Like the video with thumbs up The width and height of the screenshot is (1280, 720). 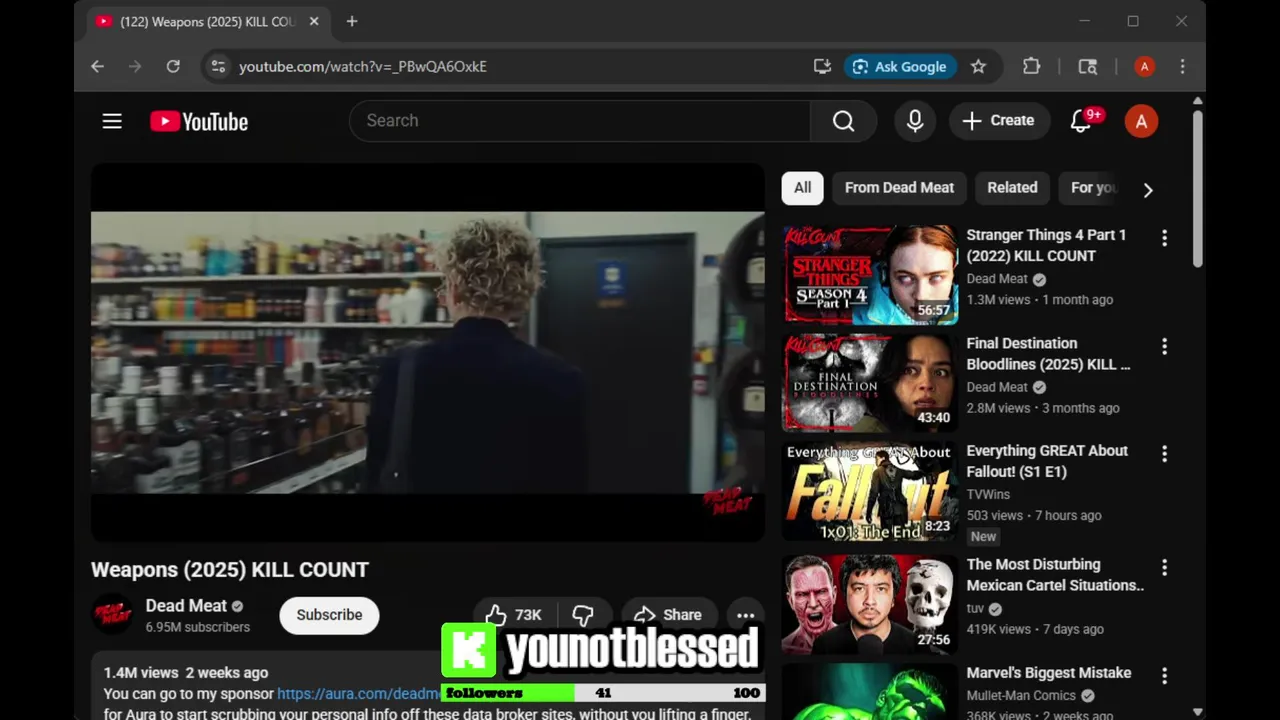pos(514,614)
